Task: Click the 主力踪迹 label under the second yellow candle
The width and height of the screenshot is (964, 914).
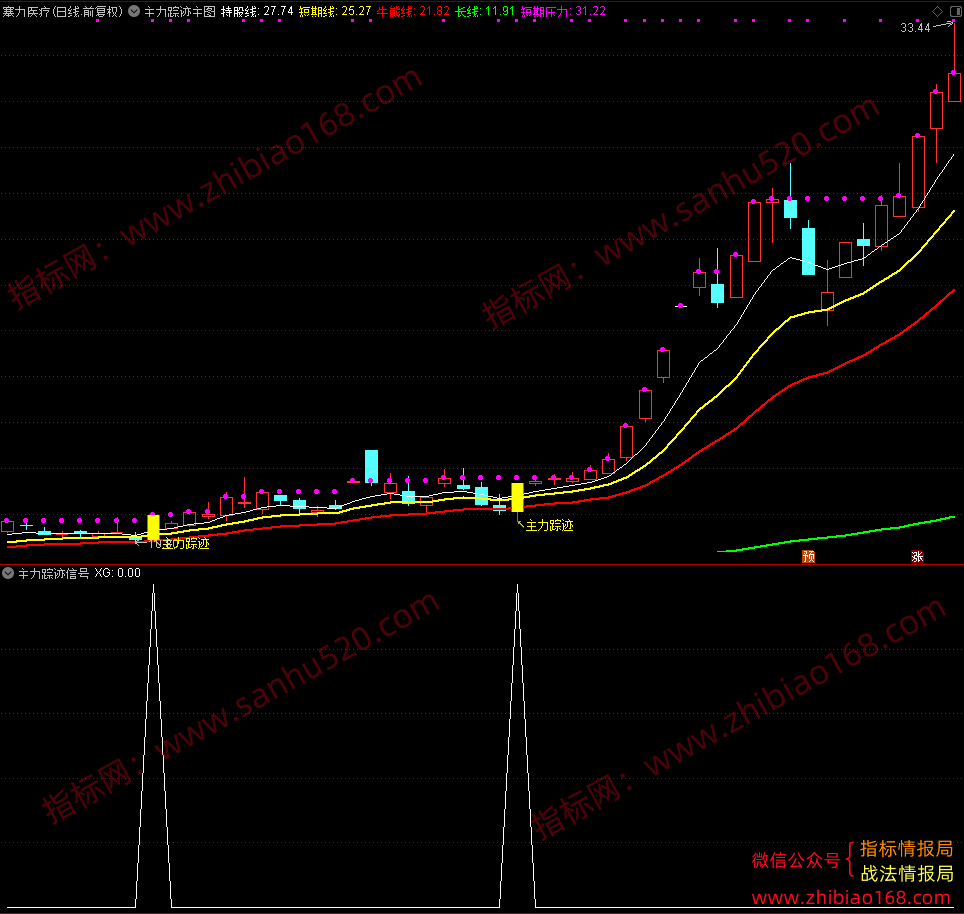Action: [x=550, y=526]
